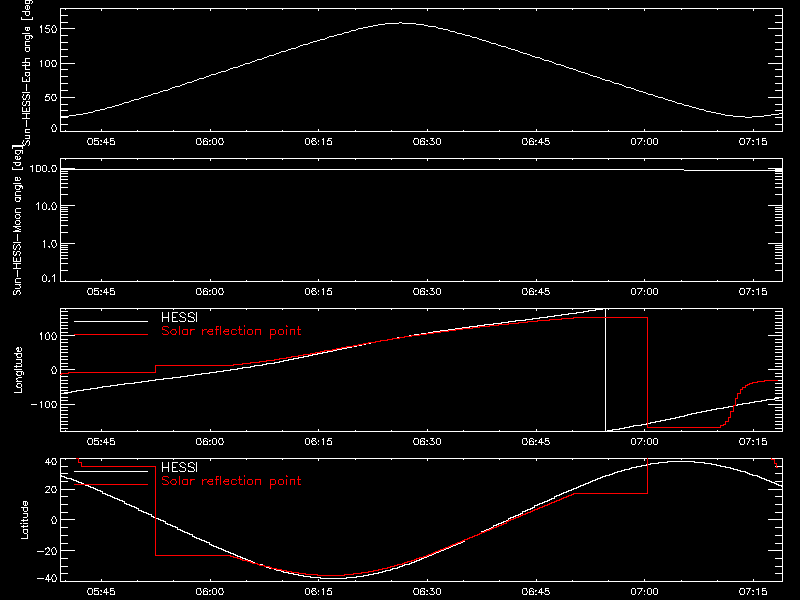The height and width of the screenshot is (600, 800).
Task: Click the 05:45 tick label under the Latitude plot
Action: pos(101,592)
